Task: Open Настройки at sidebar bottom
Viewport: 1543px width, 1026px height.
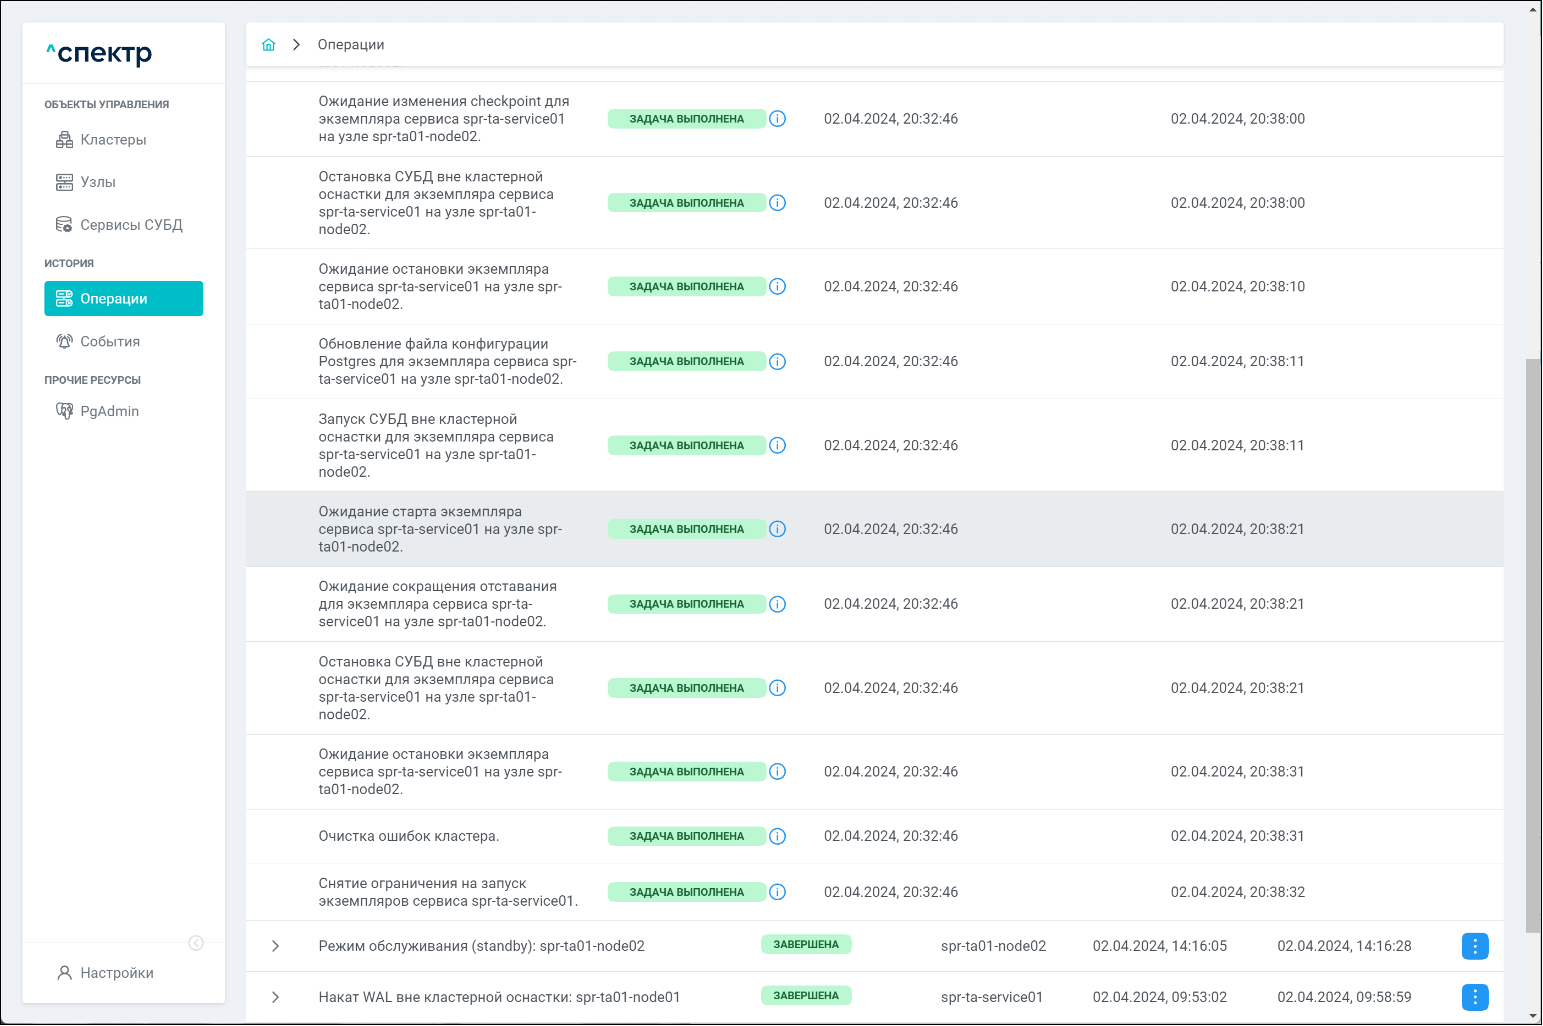Action: 116,973
